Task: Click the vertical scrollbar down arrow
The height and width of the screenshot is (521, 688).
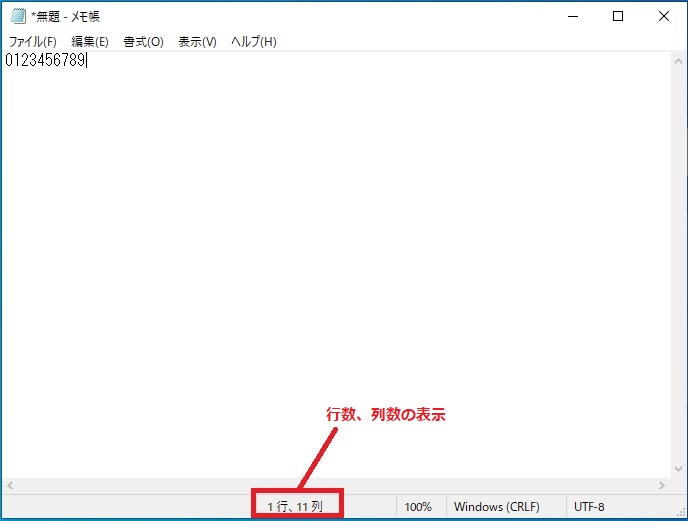Action: (678, 469)
